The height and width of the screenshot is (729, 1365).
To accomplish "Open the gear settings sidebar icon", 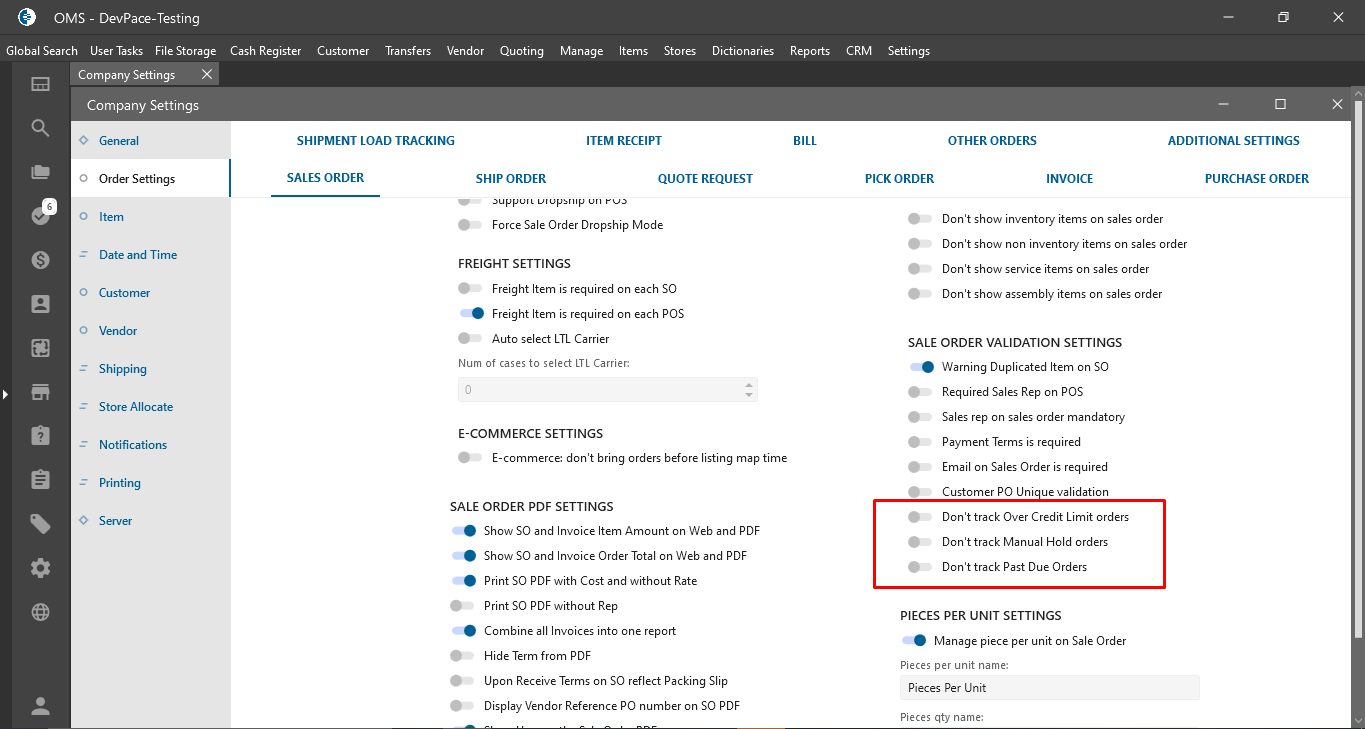I will click(40, 568).
